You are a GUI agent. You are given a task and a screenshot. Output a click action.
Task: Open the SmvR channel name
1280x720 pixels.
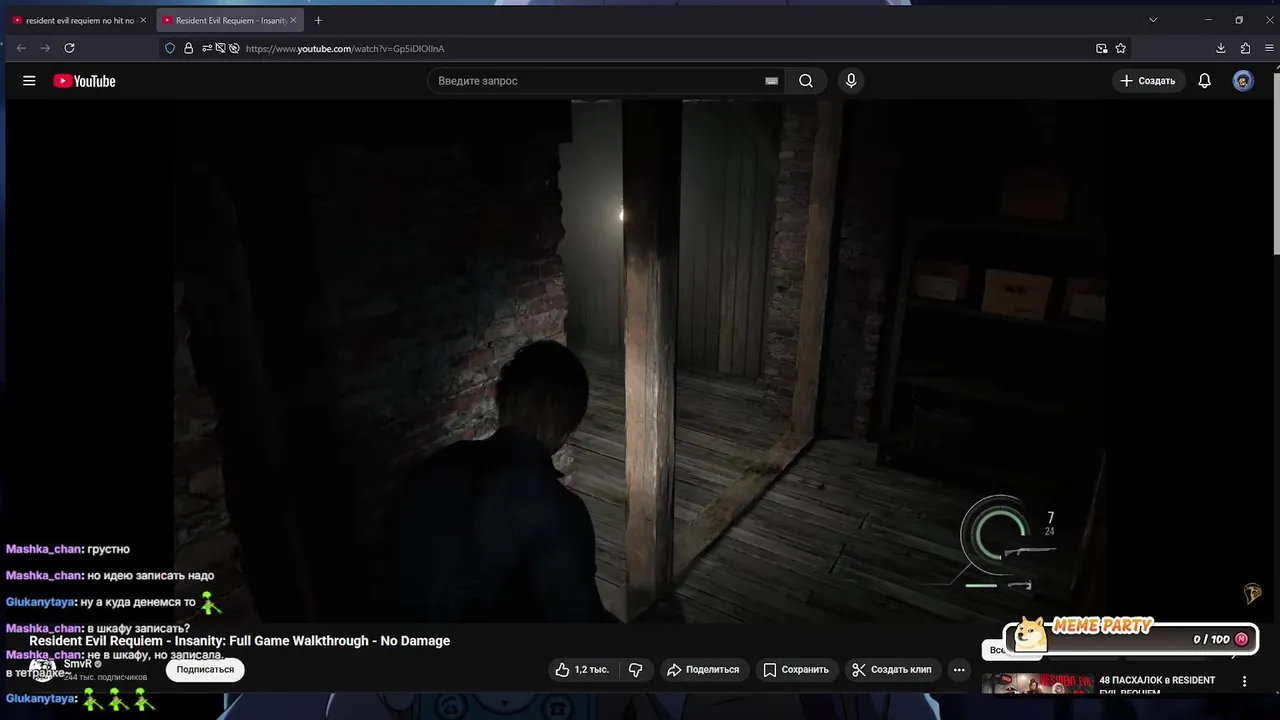click(77, 664)
